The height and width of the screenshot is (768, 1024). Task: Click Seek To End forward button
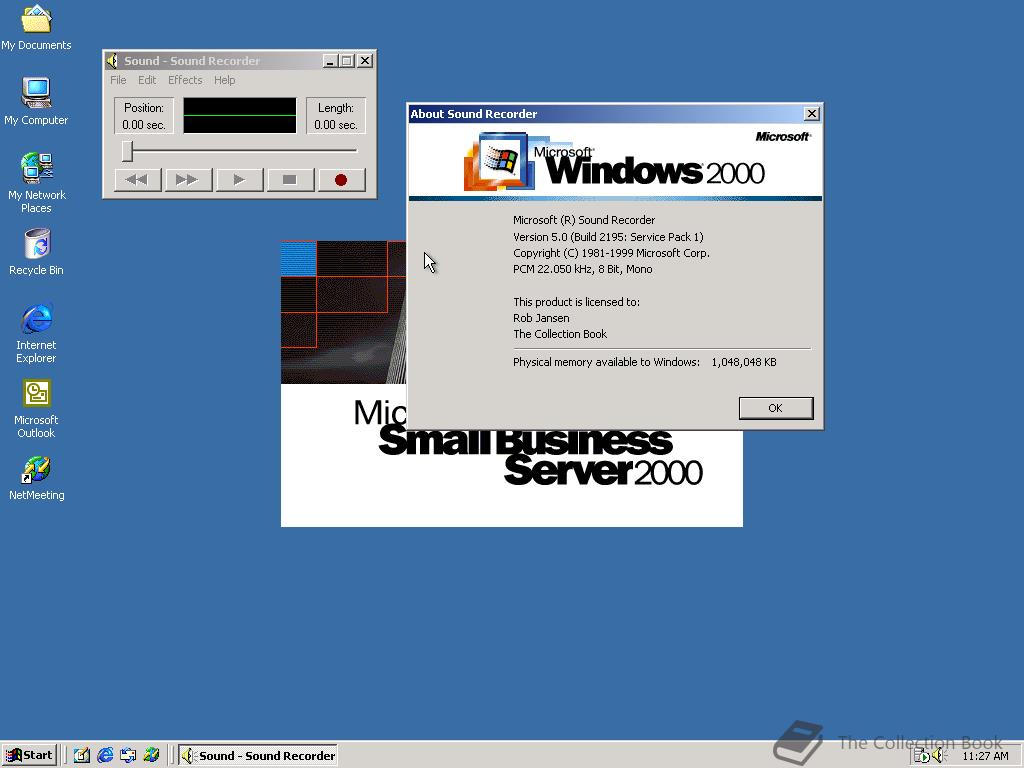point(188,180)
